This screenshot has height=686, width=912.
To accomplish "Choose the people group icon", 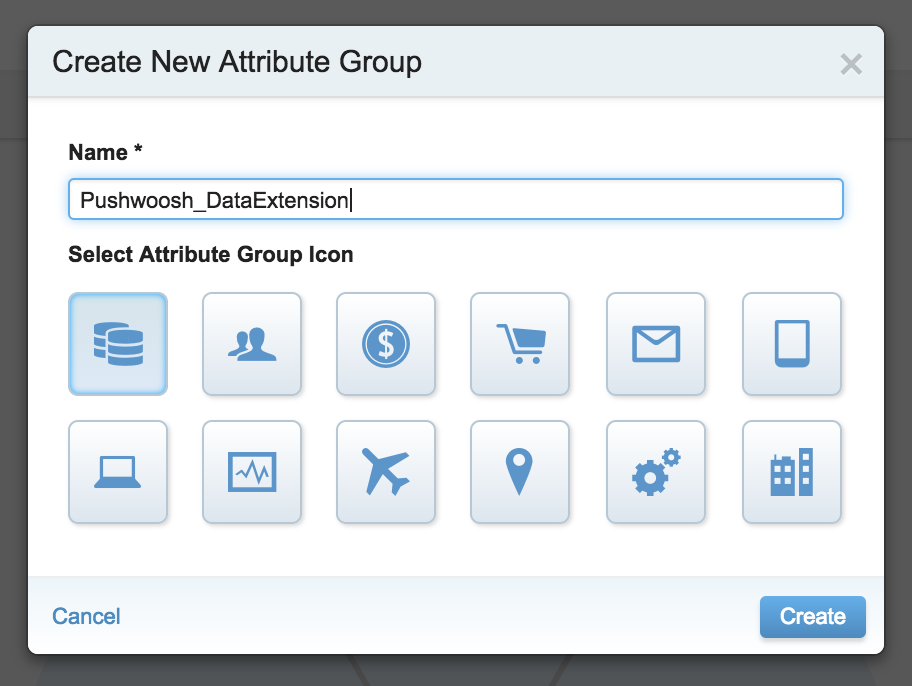I will (252, 344).
